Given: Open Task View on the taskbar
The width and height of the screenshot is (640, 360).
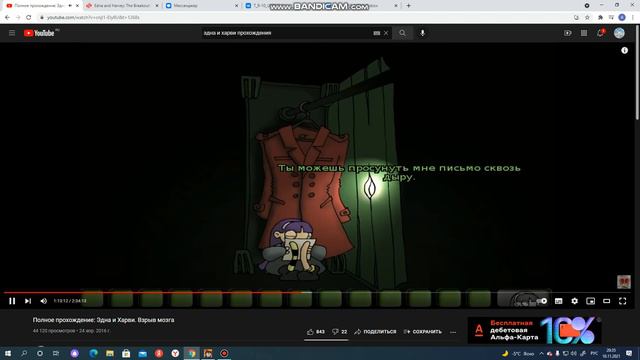Looking at the screenshot, I should click(x=56, y=353).
